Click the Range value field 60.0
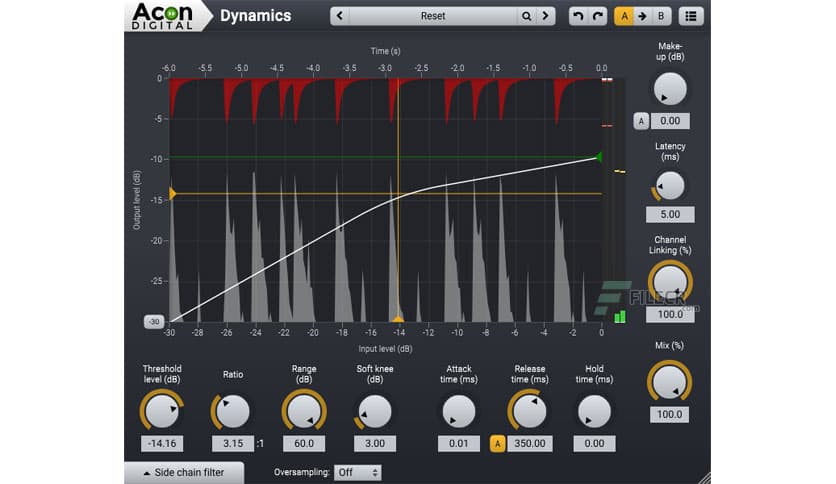This screenshot has width=836, height=484. pos(304,443)
